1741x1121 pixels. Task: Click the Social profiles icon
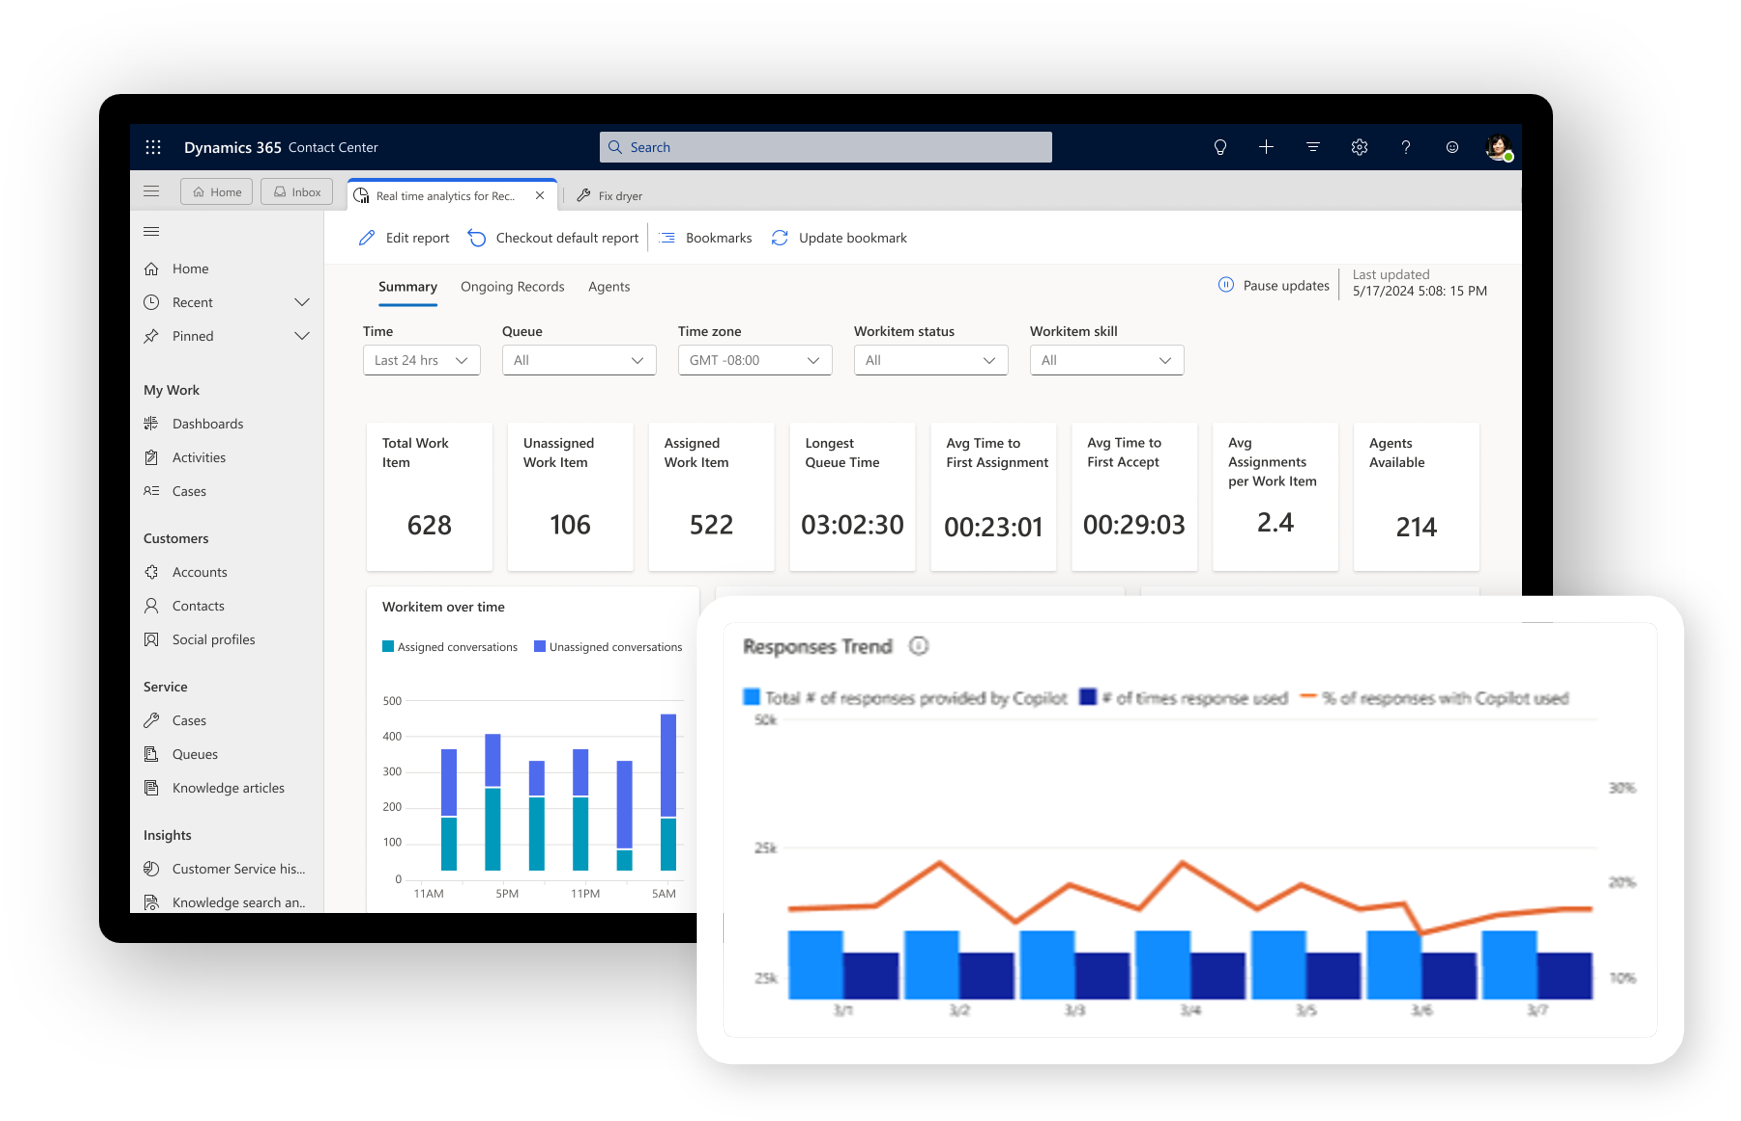click(151, 639)
